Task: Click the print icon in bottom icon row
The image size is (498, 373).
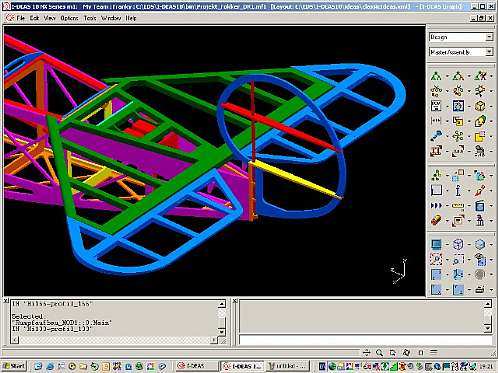Action: 480,289
